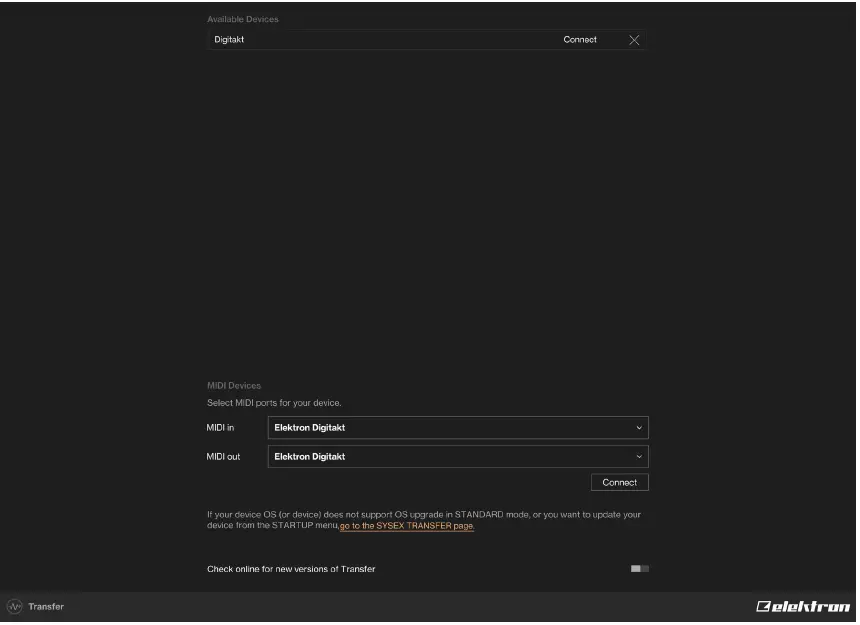Viewport: 860px width, 625px height.
Task: Click the waveform circle icon beside Transfer
Action: coord(13,606)
